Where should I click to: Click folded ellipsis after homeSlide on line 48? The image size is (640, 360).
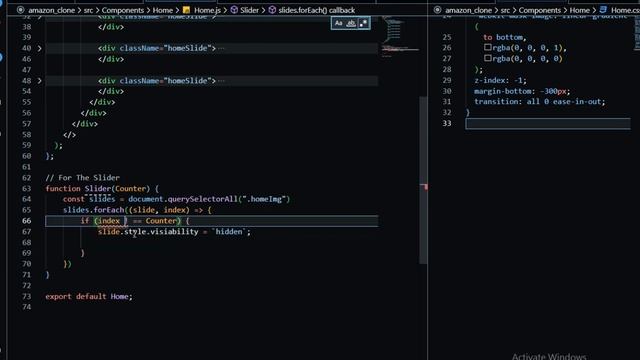[x=221, y=81]
